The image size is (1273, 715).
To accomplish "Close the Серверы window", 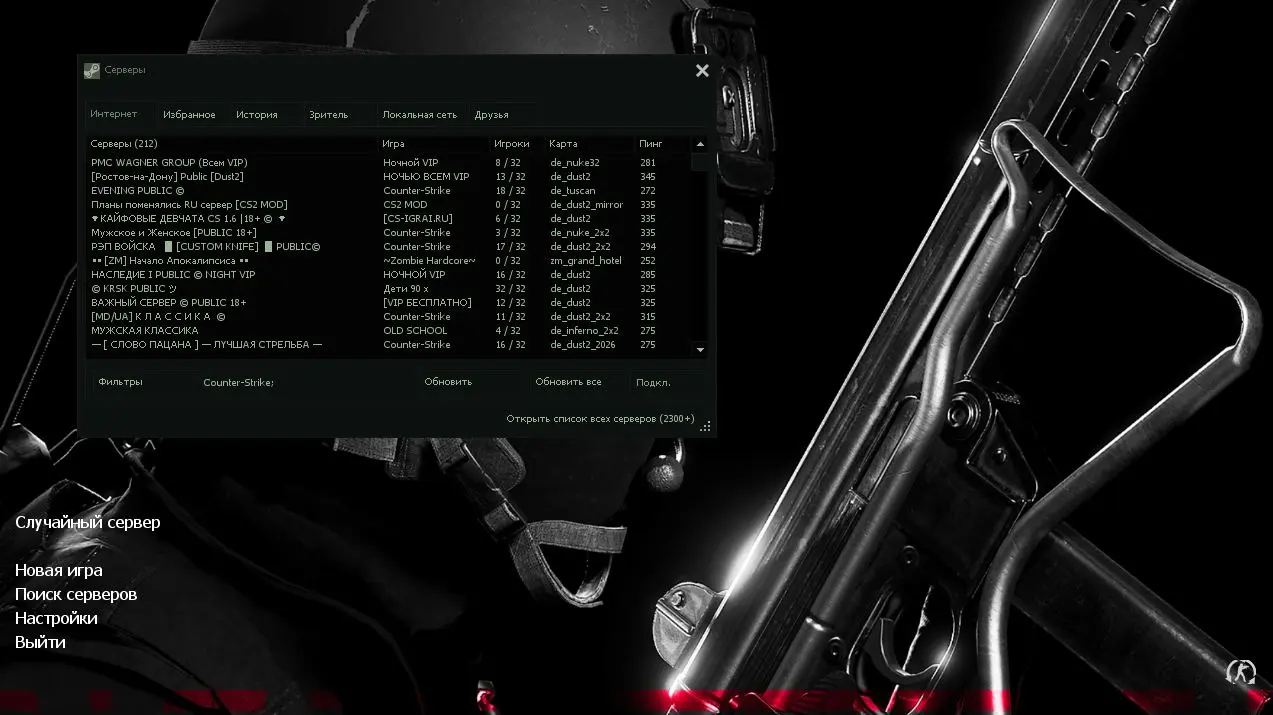I will [x=702, y=70].
